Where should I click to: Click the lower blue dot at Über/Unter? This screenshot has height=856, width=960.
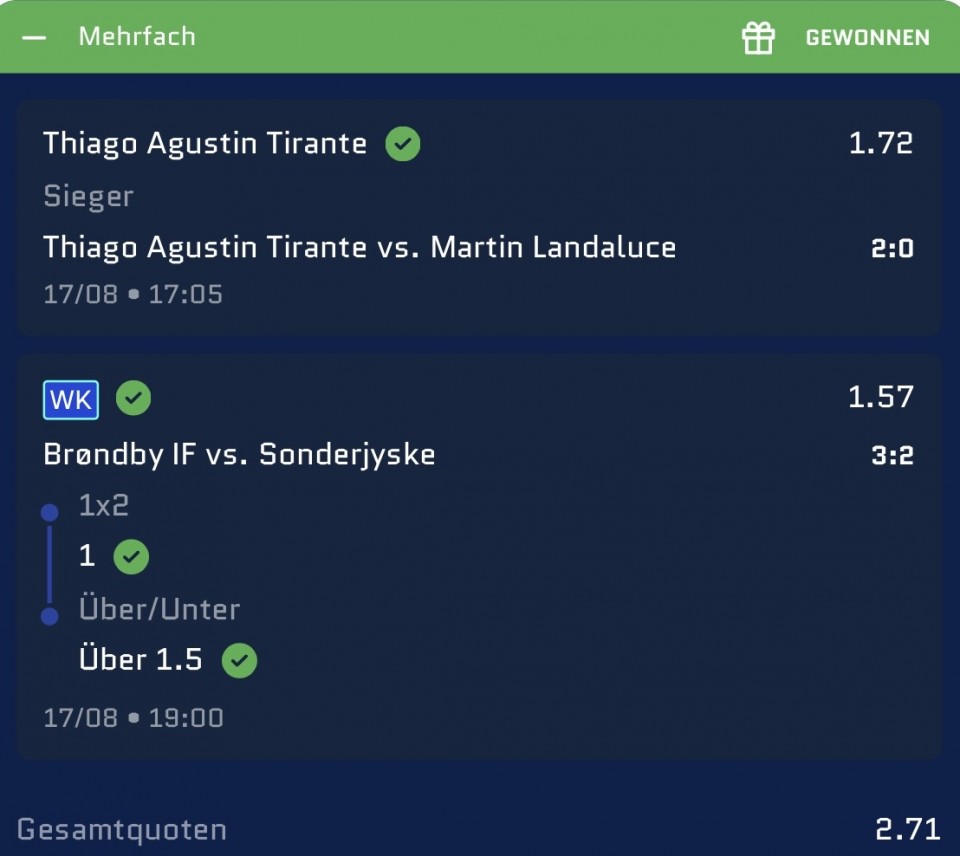[50, 616]
